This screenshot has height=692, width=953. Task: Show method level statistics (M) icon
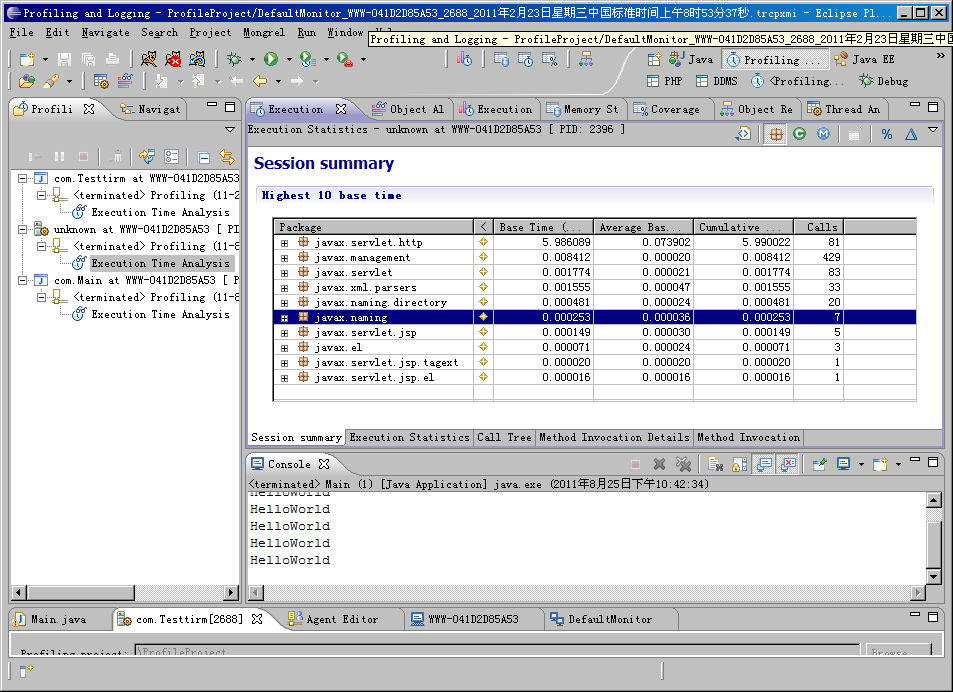[823, 134]
